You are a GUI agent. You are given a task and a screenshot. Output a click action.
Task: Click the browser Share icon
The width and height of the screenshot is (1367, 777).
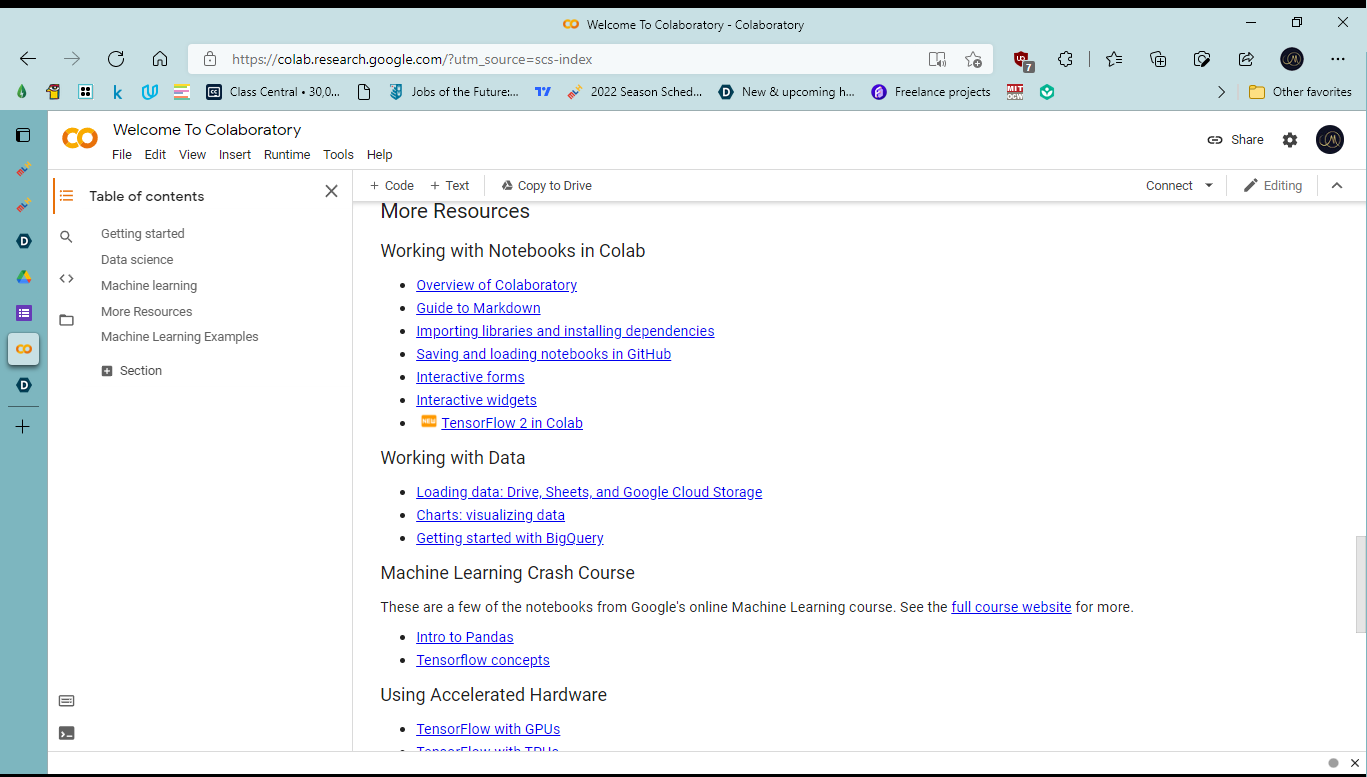pos(1246,59)
